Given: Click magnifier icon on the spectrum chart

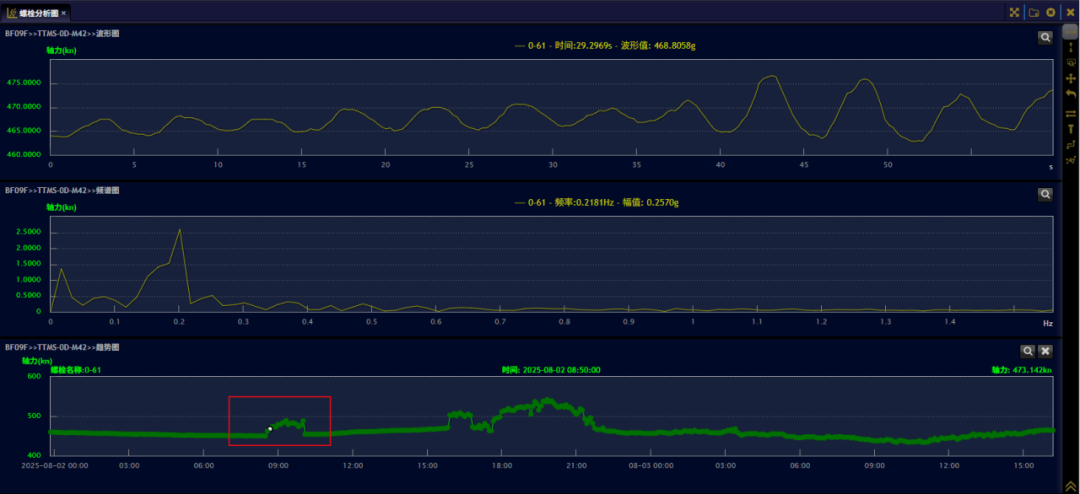Looking at the screenshot, I should click(x=1045, y=194).
